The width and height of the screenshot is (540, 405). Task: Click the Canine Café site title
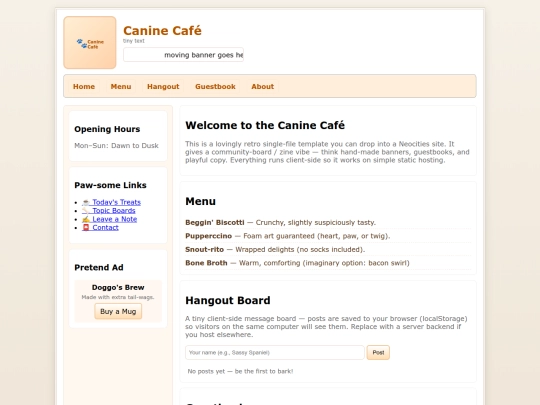pyautogui.click(x=162, y=31)
